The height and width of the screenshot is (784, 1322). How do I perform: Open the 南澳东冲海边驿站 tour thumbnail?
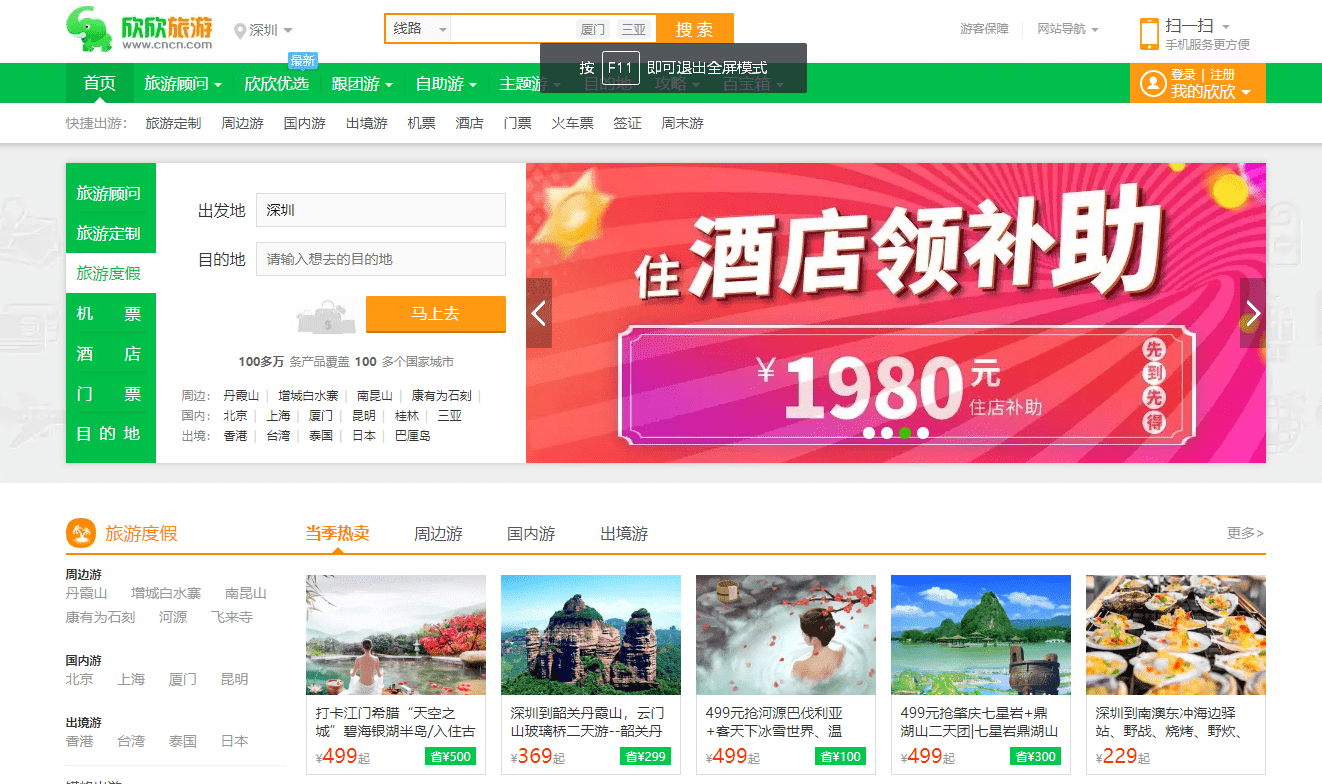(x=1176, y=635)
